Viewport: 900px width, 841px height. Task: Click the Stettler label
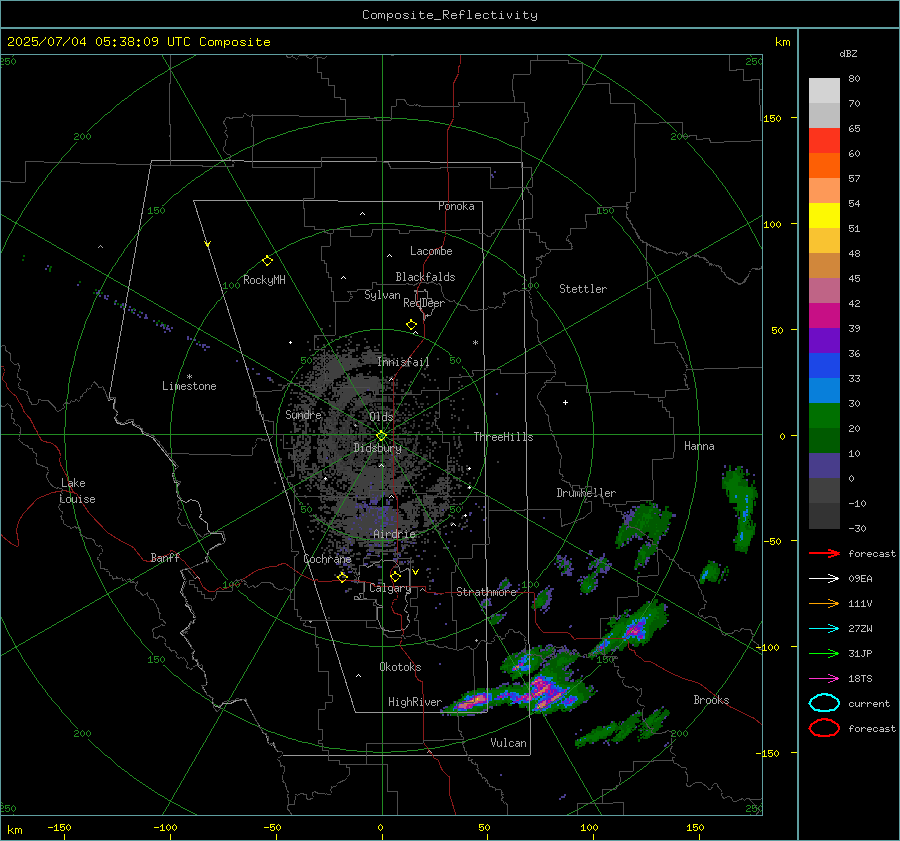coord(583,289)
